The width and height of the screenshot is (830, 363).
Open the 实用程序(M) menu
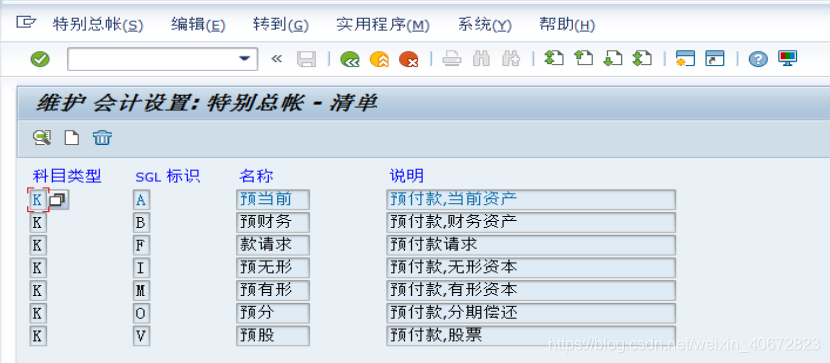click(x=383, y=24)
